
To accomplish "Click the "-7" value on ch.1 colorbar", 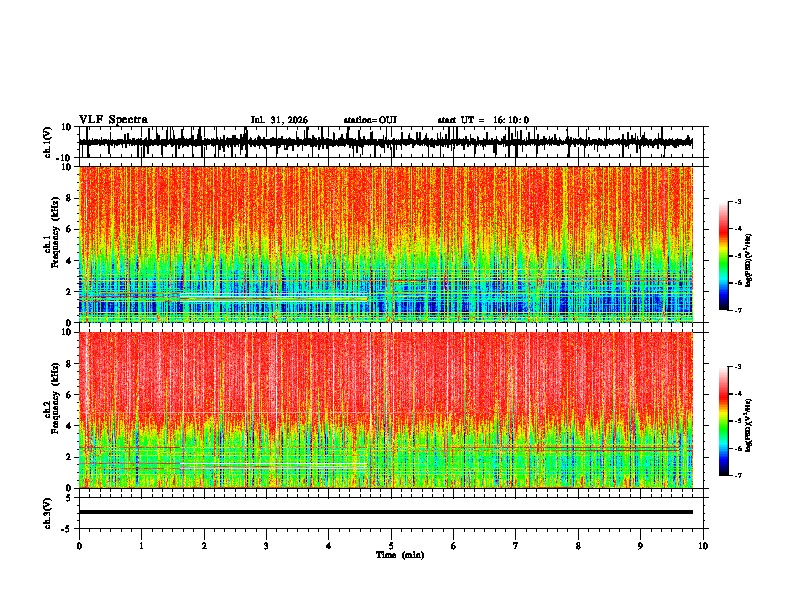I will (x=737, y=310).
